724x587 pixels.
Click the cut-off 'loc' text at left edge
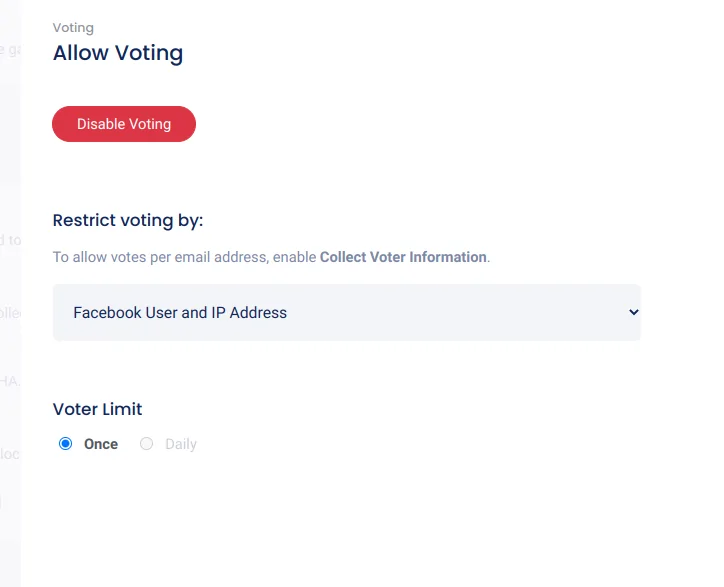click(x=10, y=452)
